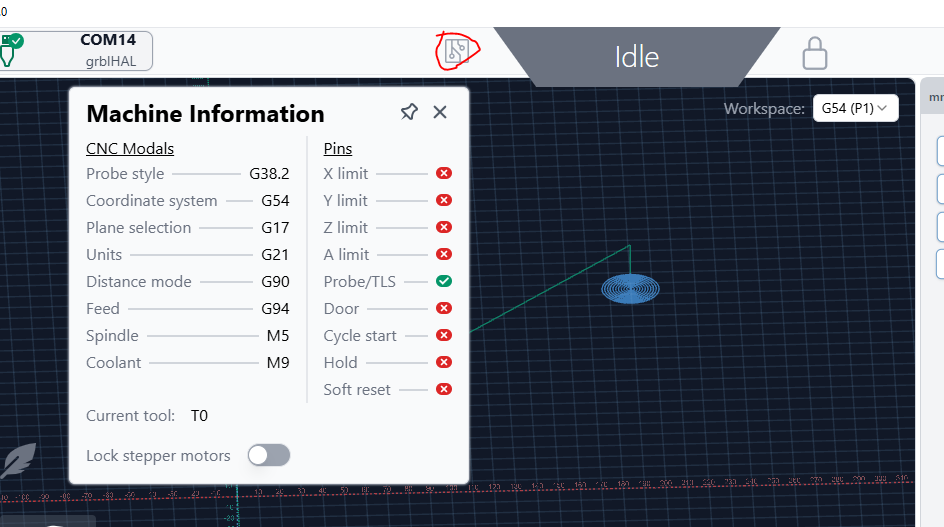
Task: Click the Cycle start pin status icon
Action: click(444, 336)
